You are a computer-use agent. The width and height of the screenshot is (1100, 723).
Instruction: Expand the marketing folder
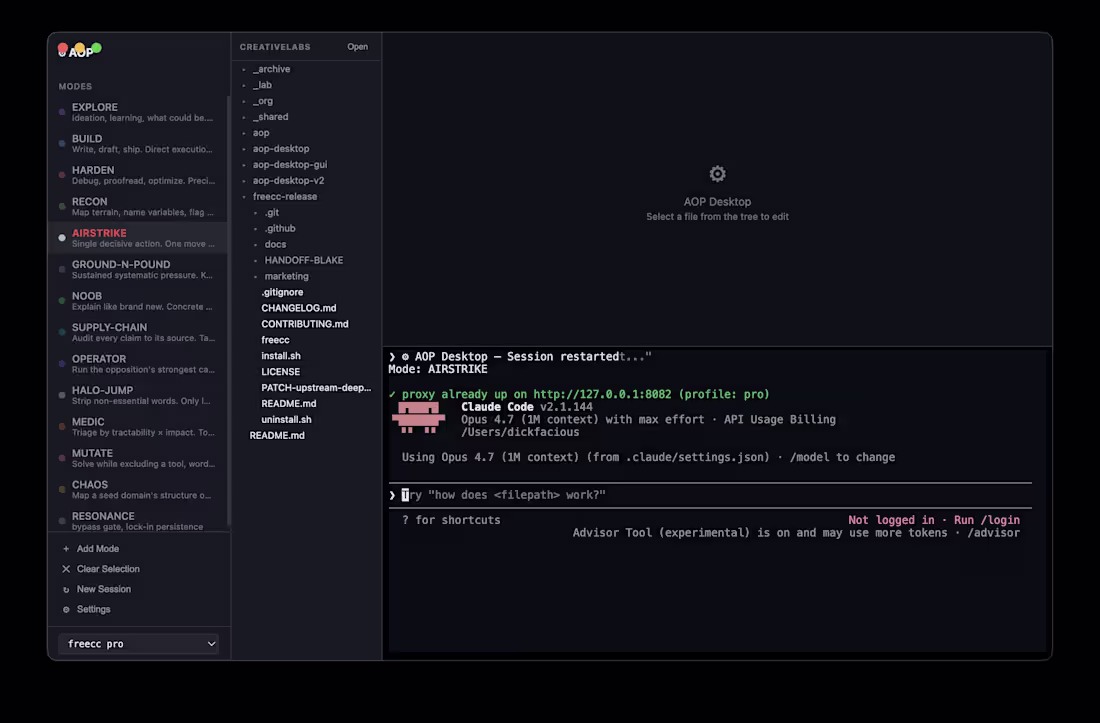307,276
